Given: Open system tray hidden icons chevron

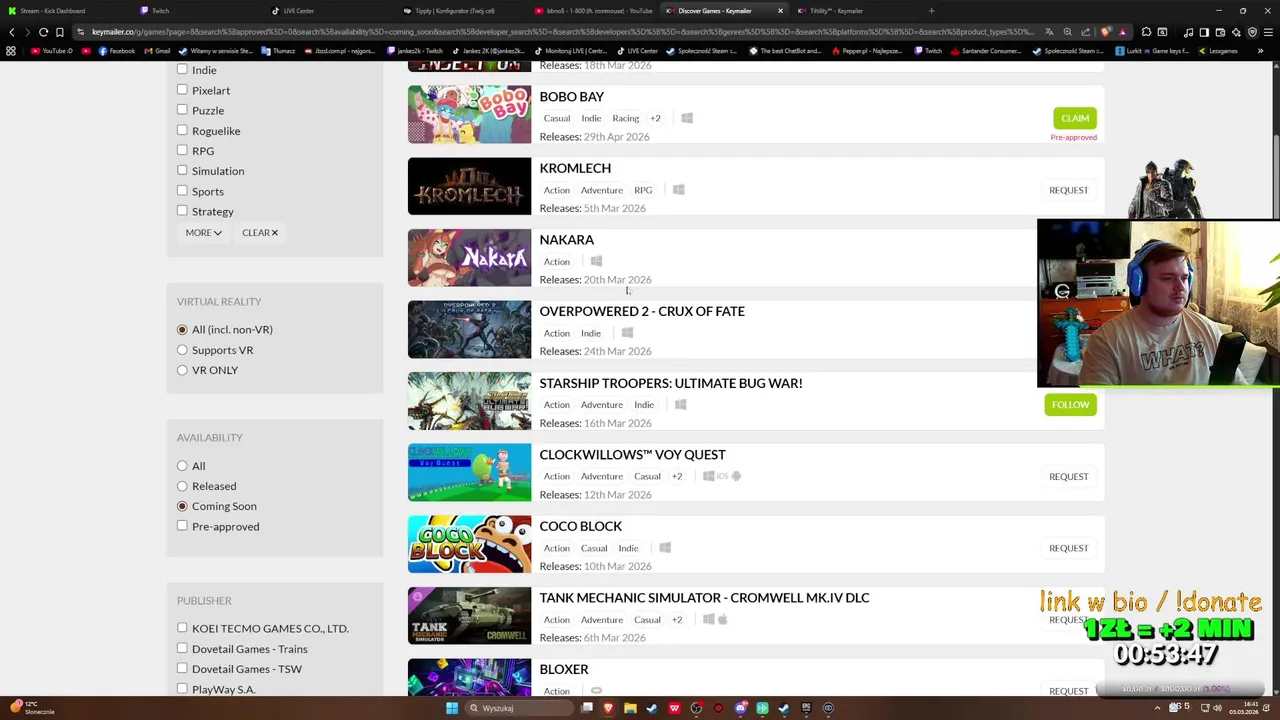Looking at the screenshot, I should (1157, 708).
